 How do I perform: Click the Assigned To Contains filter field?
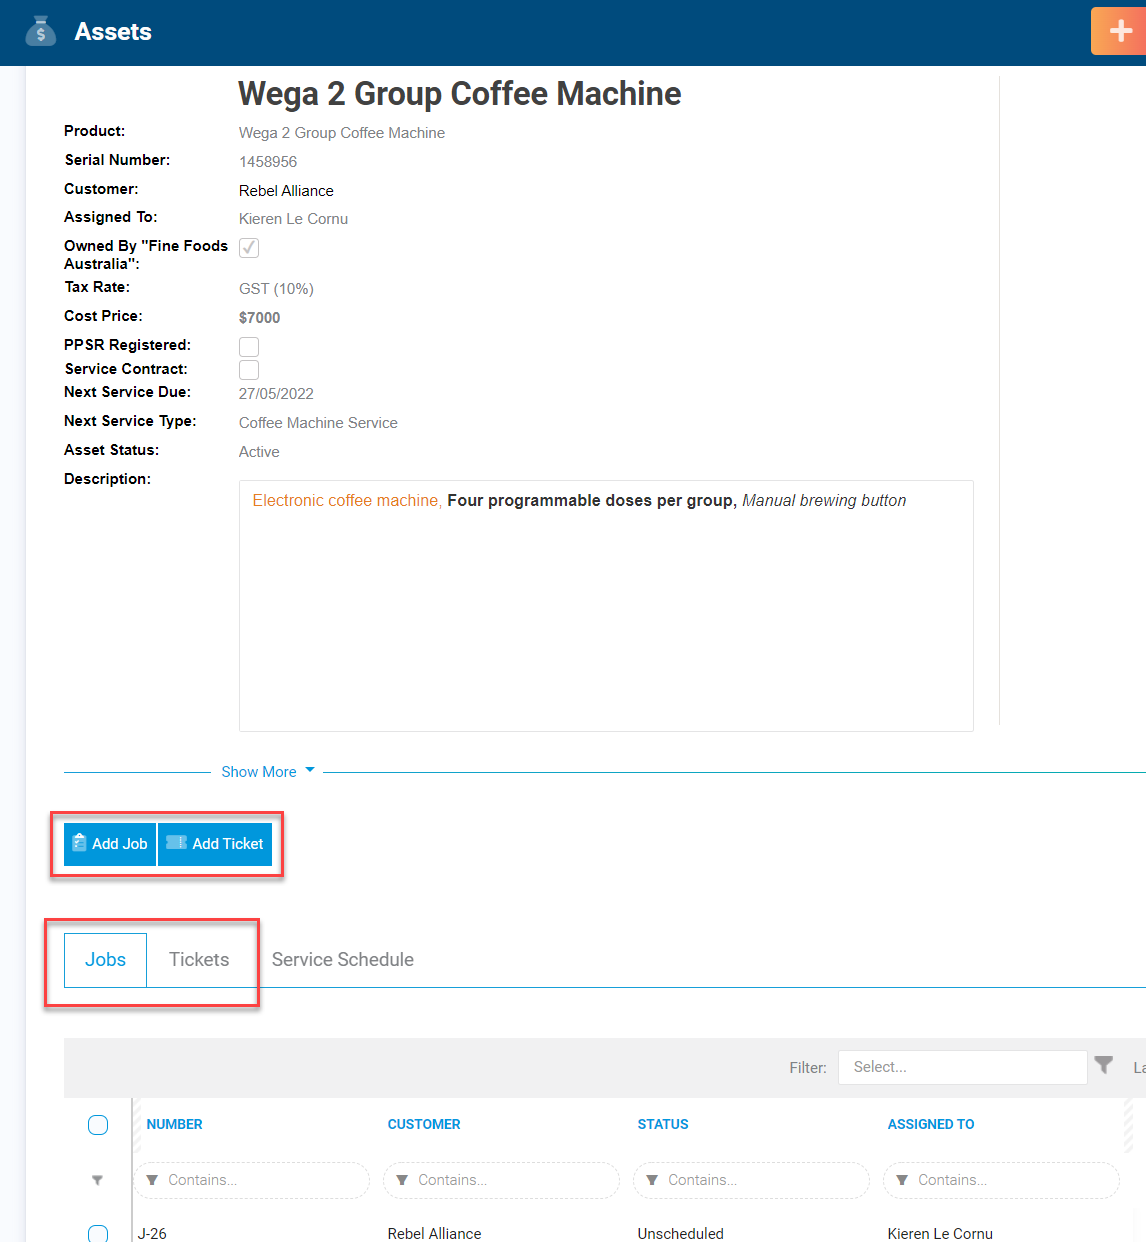tap(1002, 1180)
